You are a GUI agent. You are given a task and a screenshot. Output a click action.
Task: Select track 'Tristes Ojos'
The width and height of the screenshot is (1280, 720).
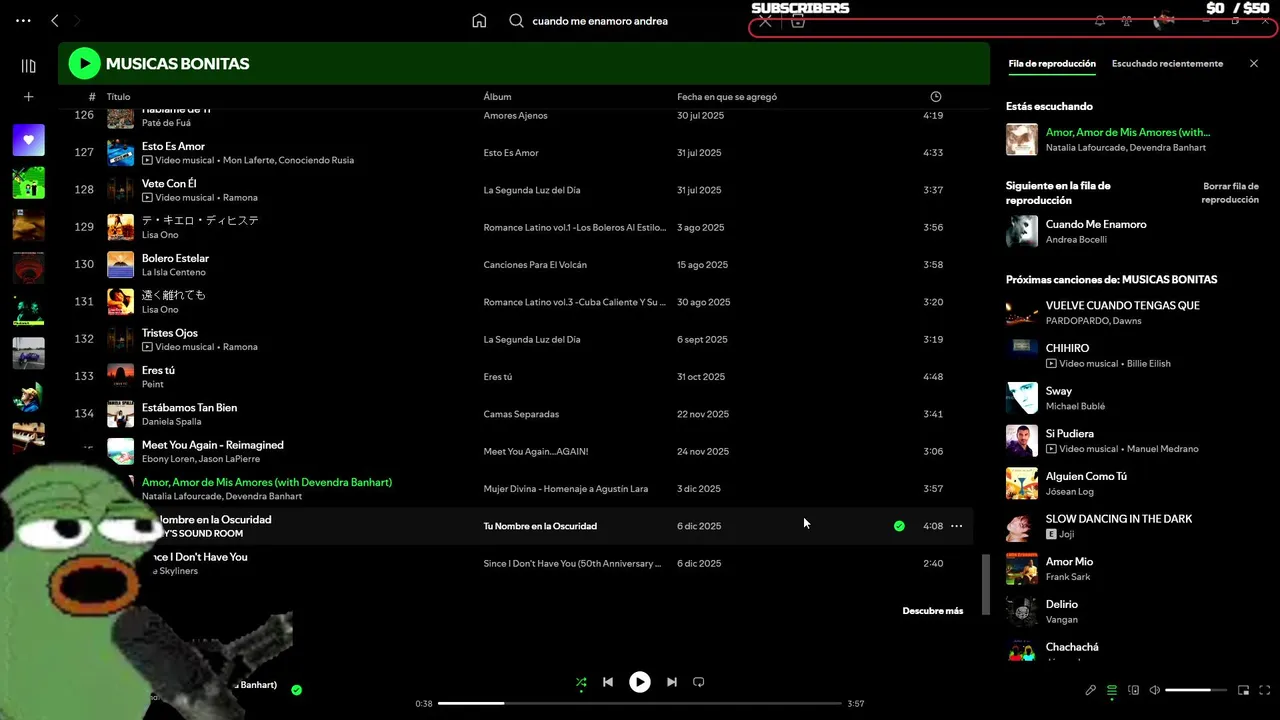click(170, 333)
